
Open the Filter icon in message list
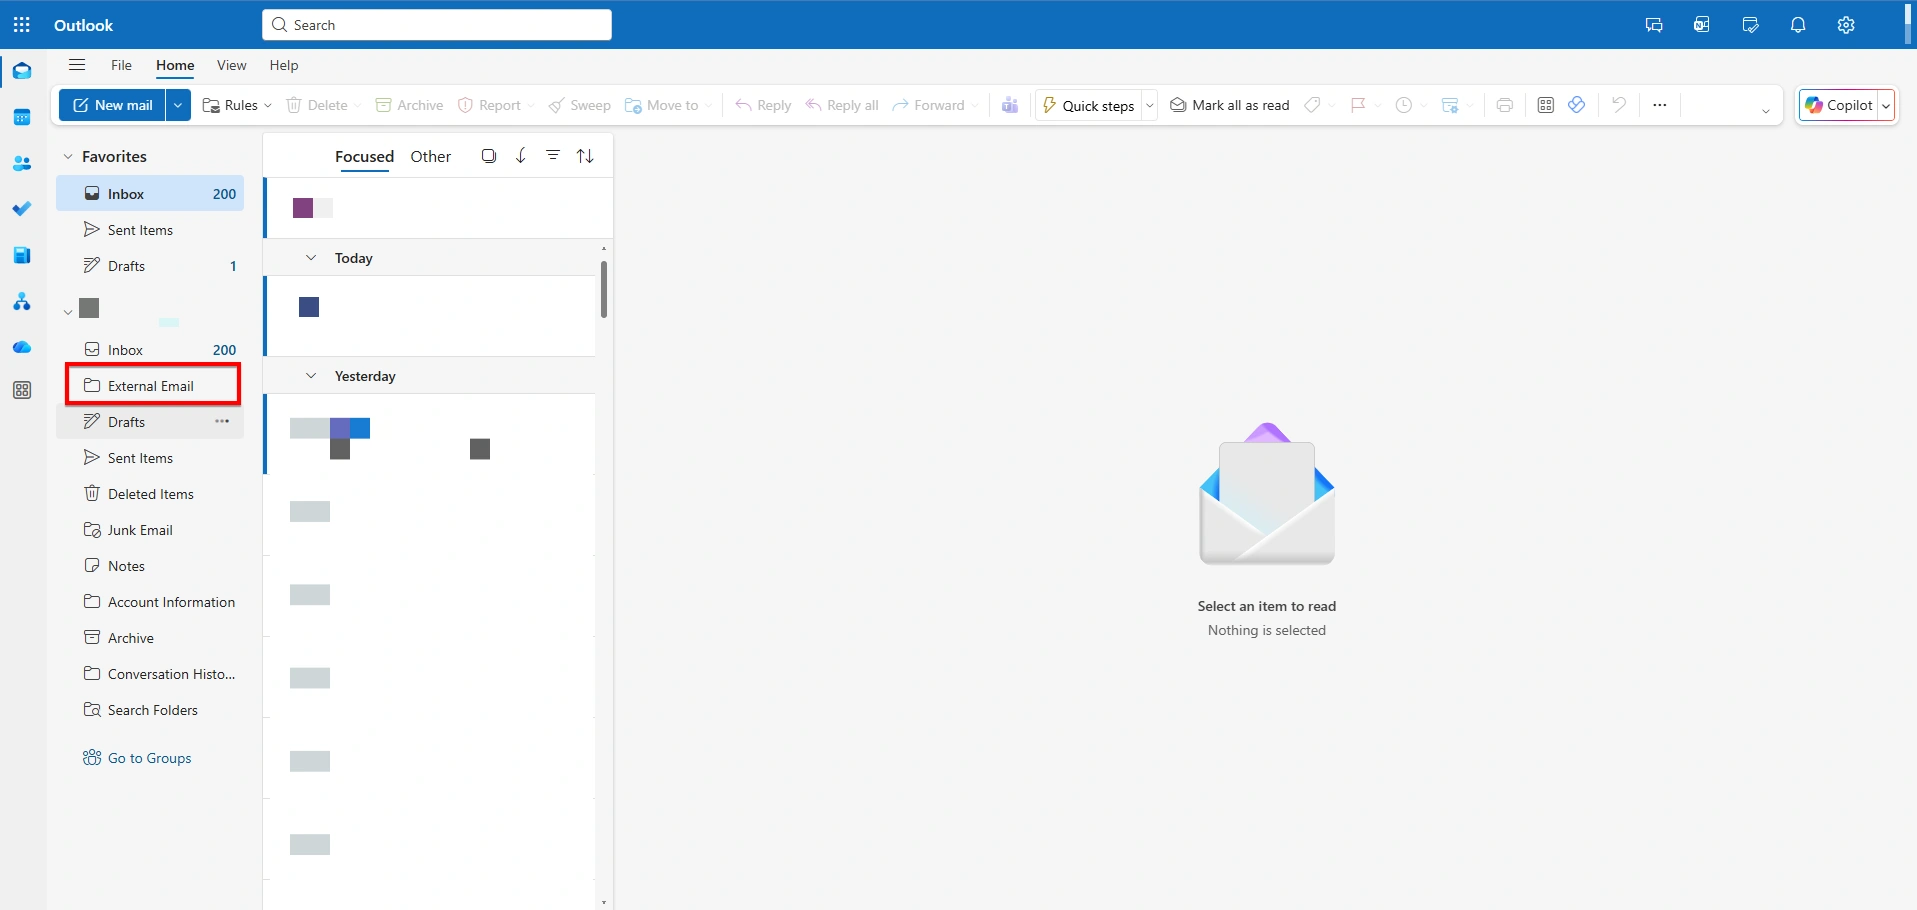point(553,156)
